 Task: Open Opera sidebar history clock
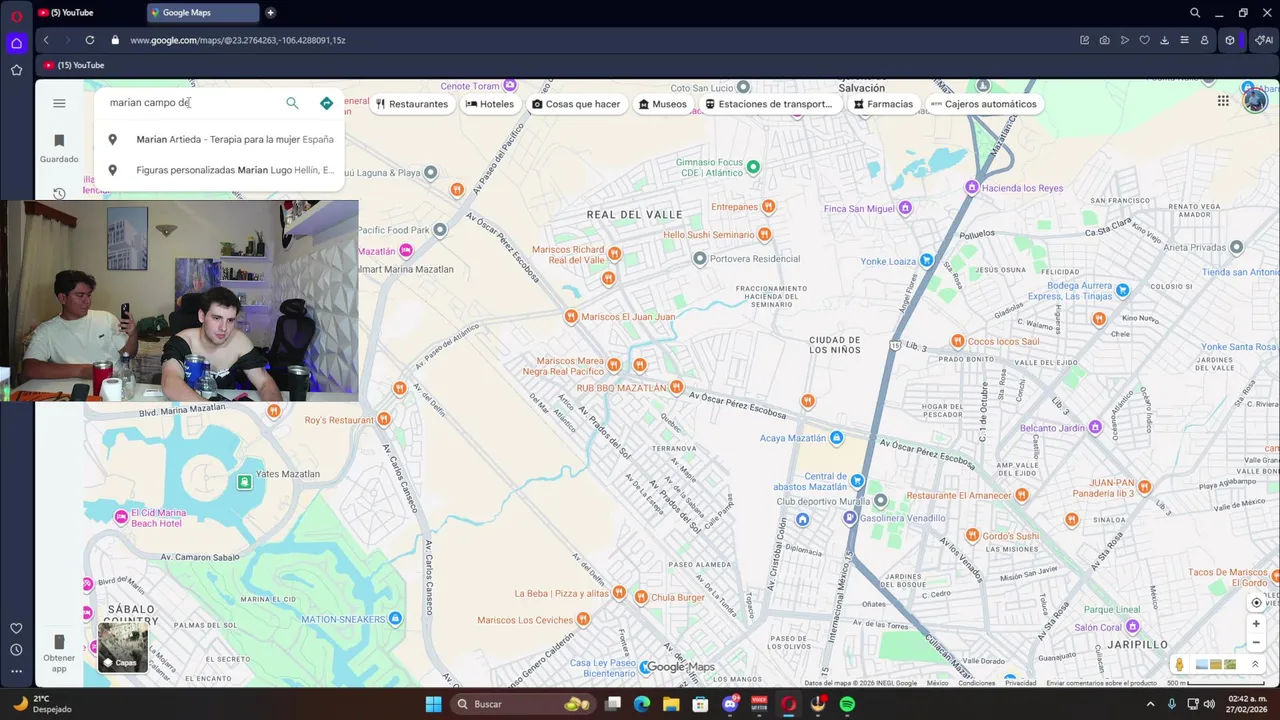(x=16, y=650)
